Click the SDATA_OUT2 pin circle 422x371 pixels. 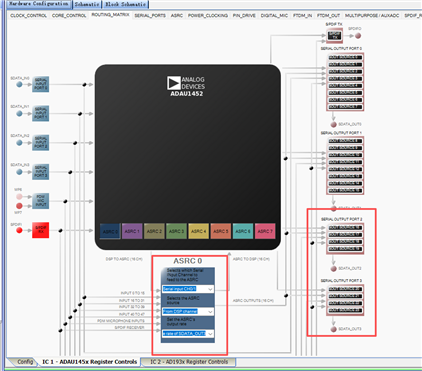coord(333,268)
